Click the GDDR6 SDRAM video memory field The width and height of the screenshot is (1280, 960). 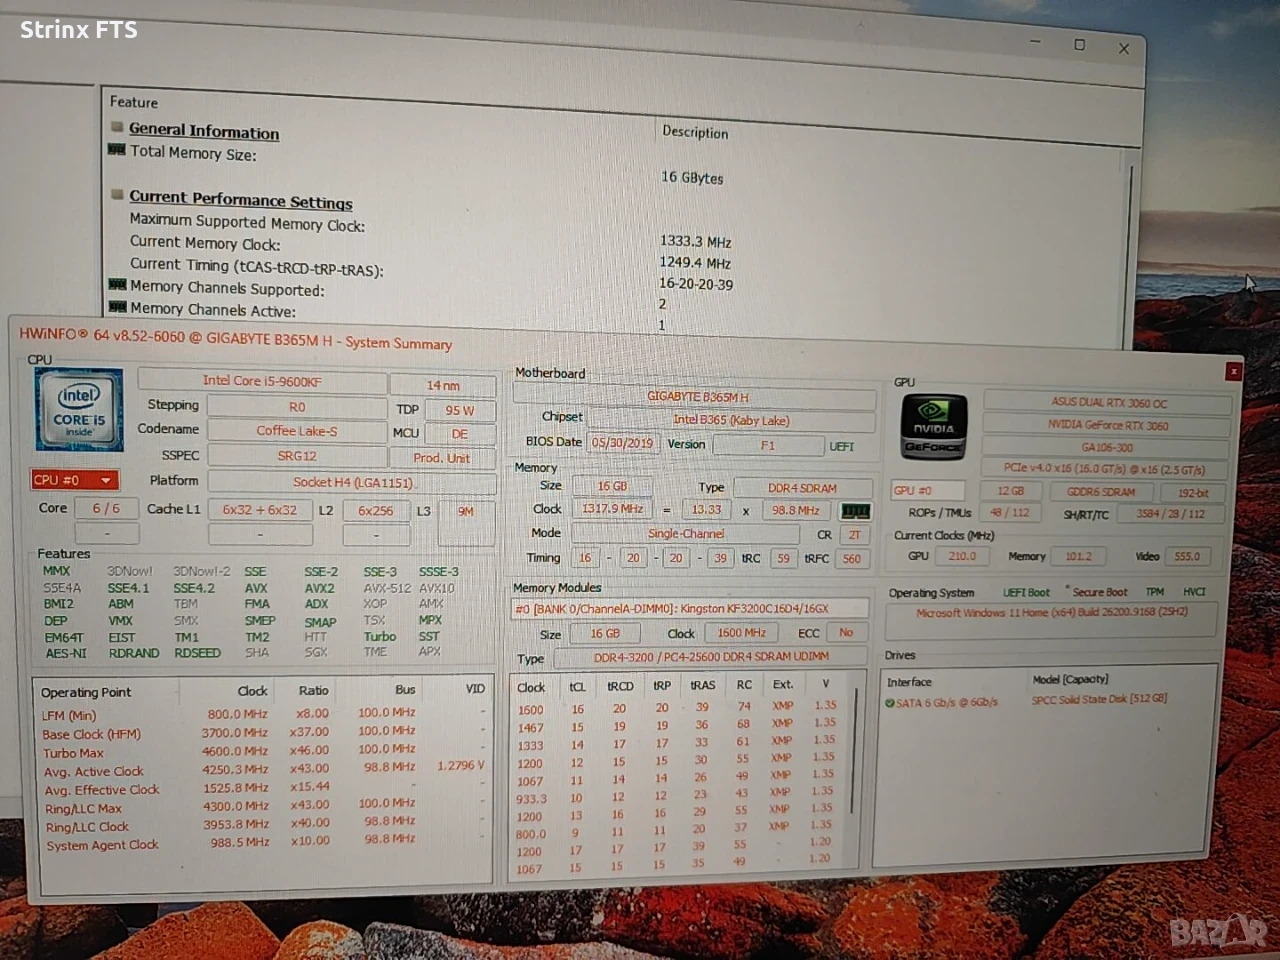click(x=1101, y=492)
